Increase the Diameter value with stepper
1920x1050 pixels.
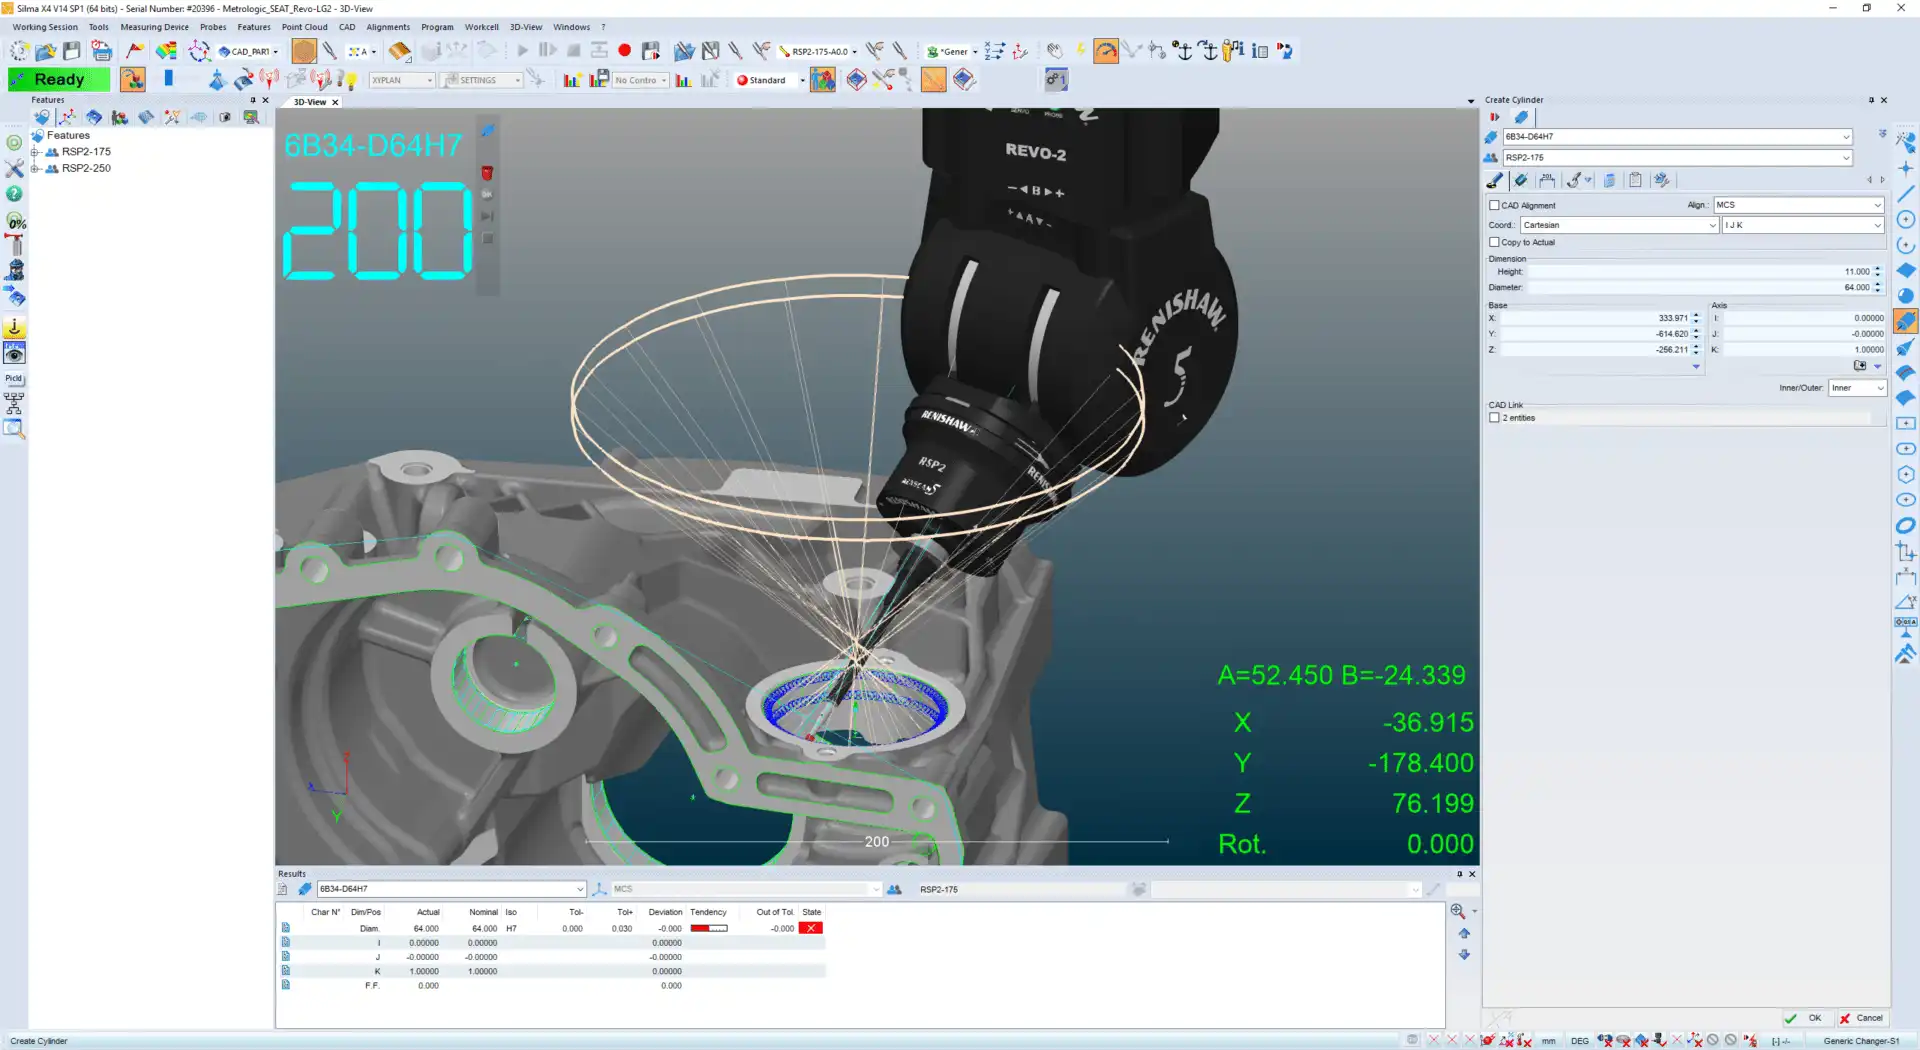pos(1877,284)
